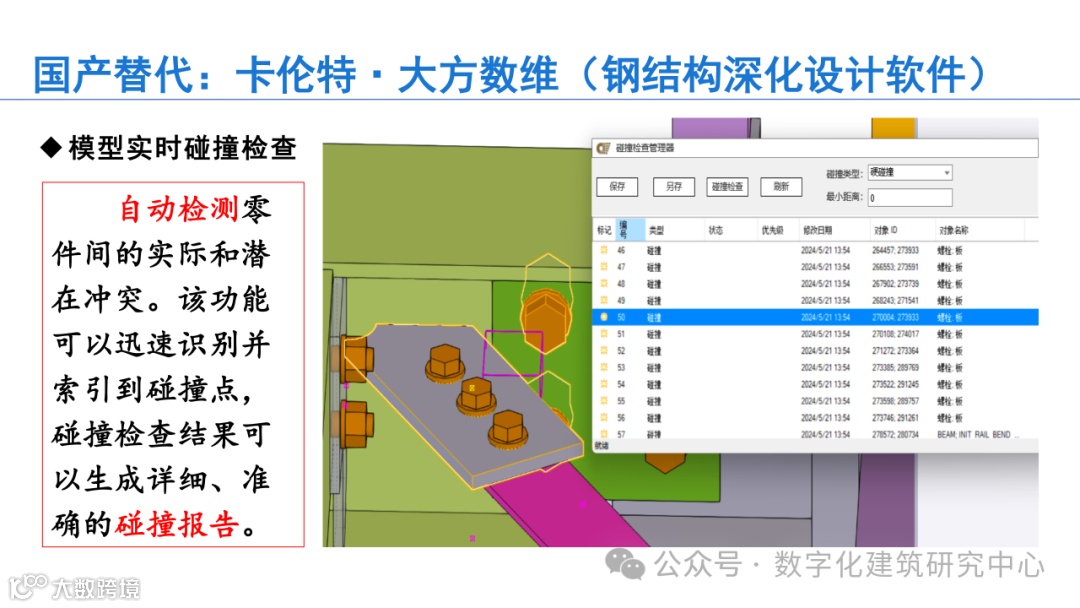Select object ID cell 268243; 271541

895,300
